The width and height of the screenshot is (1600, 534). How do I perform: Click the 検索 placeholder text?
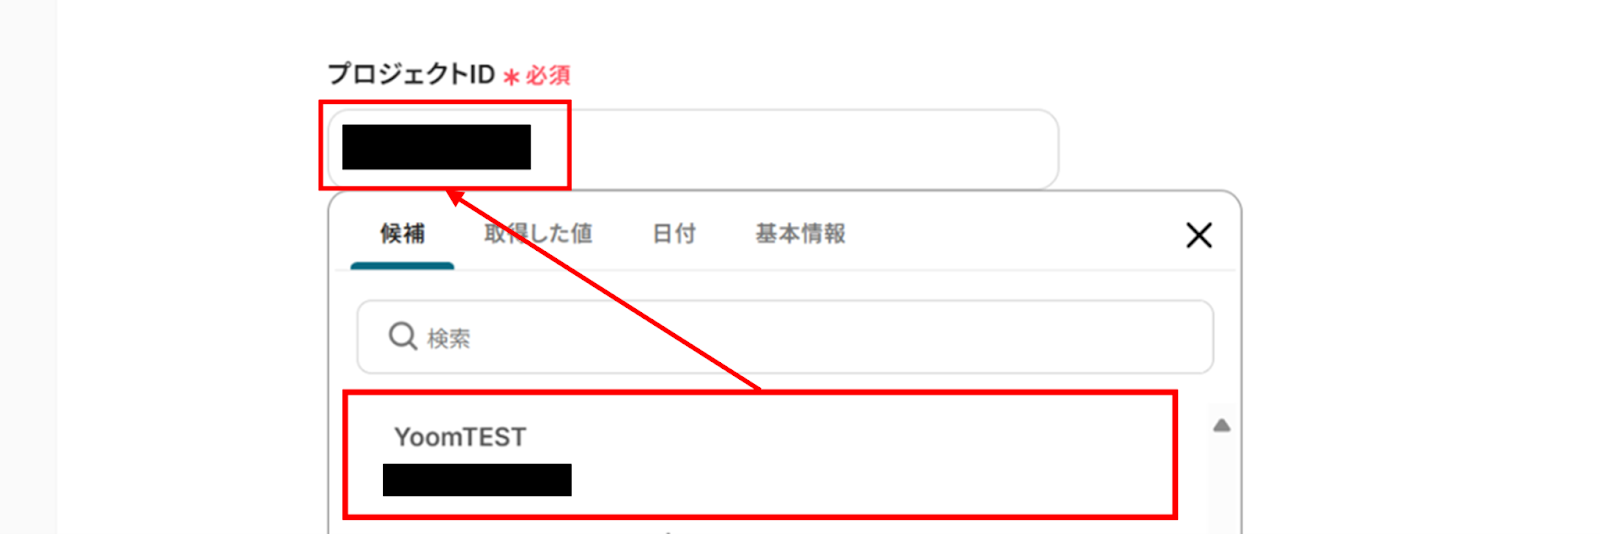coord(448,339)
